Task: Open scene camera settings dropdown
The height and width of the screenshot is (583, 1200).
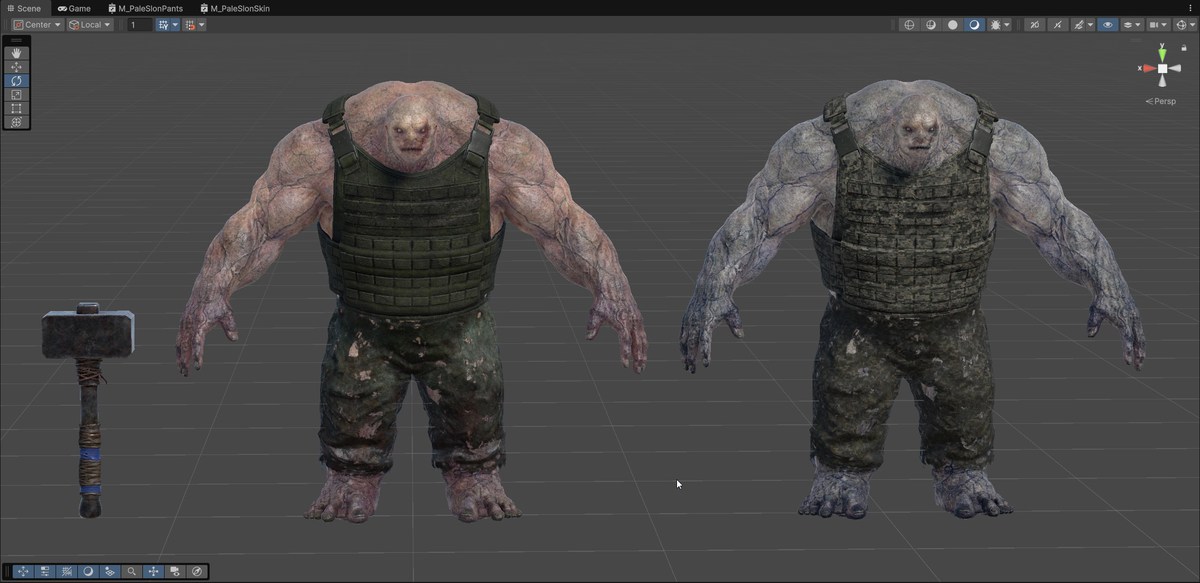Action: click(1158, 25)
